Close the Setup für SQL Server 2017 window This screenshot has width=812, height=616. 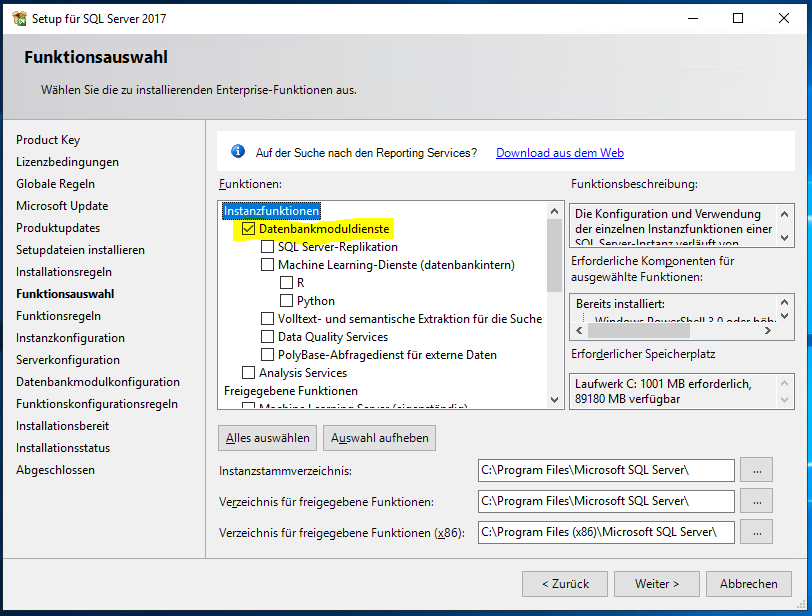tap(784, 19)
